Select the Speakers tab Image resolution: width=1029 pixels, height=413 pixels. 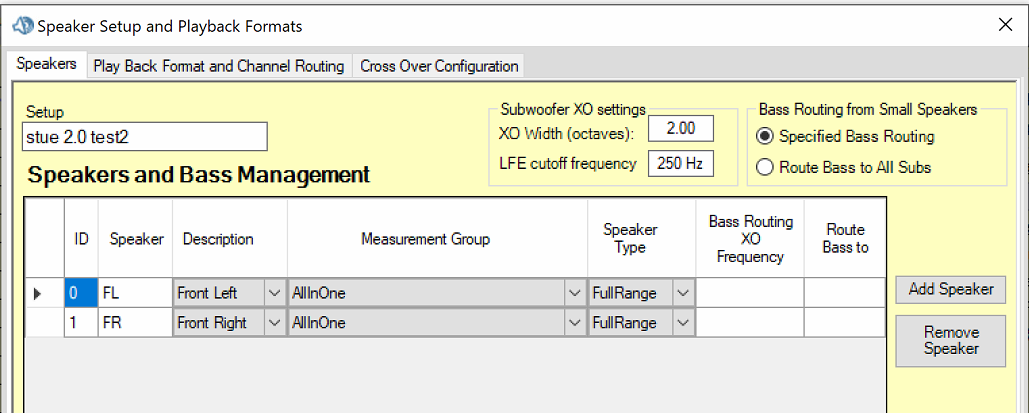47,64
